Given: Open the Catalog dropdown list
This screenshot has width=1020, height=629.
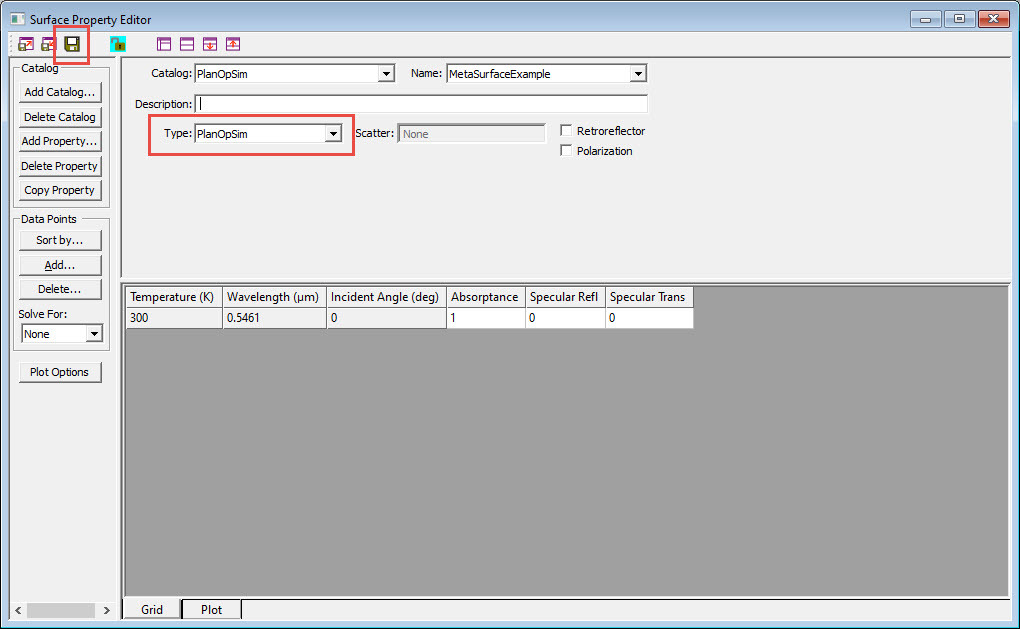Looking at the screenshot, I should [x=386, y=74].
